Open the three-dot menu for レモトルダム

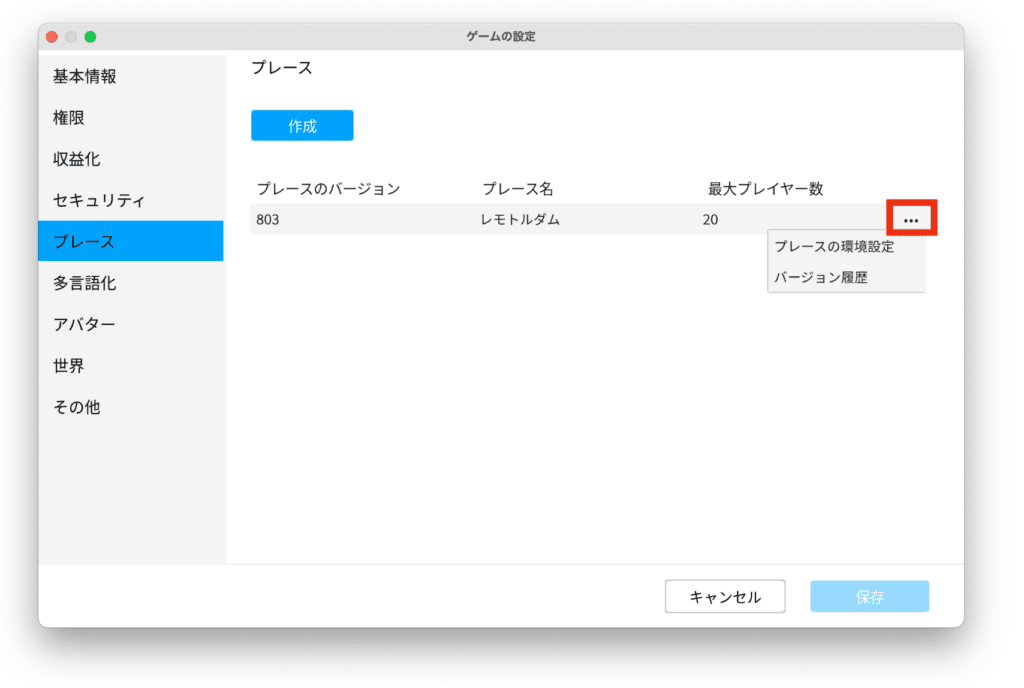(x=910, y=219)
